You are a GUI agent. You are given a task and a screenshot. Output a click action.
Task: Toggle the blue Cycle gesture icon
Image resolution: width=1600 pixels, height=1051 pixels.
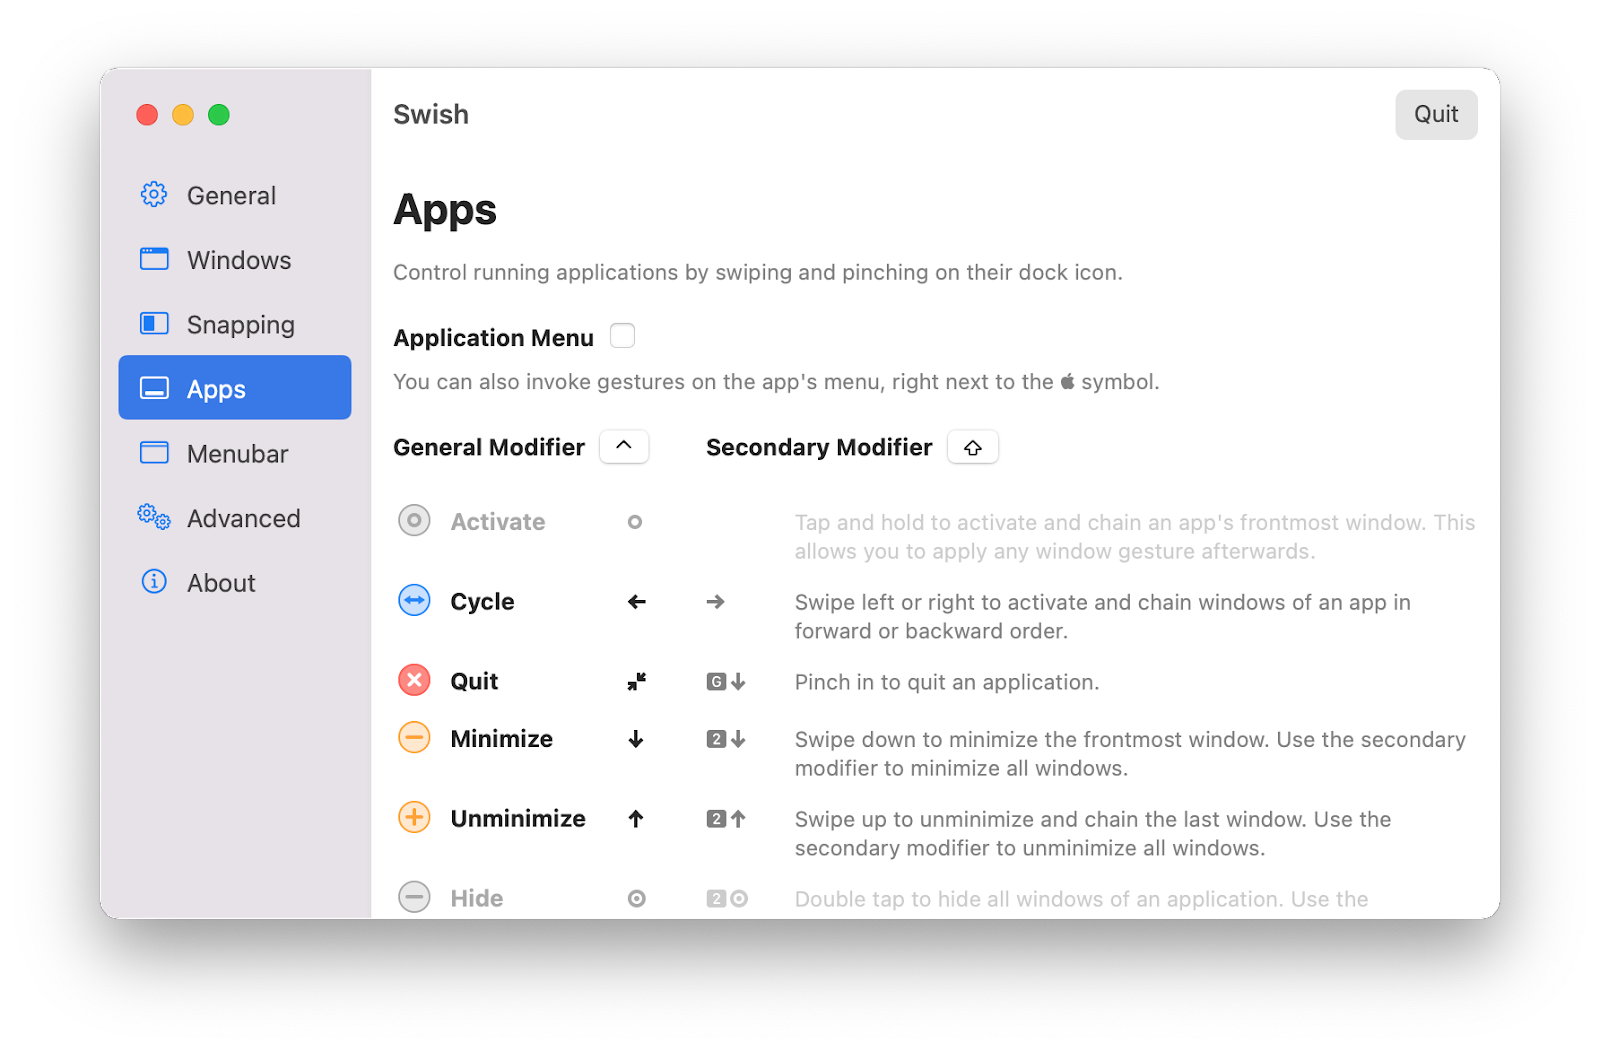pyautogui.click(x=414, y=601)
